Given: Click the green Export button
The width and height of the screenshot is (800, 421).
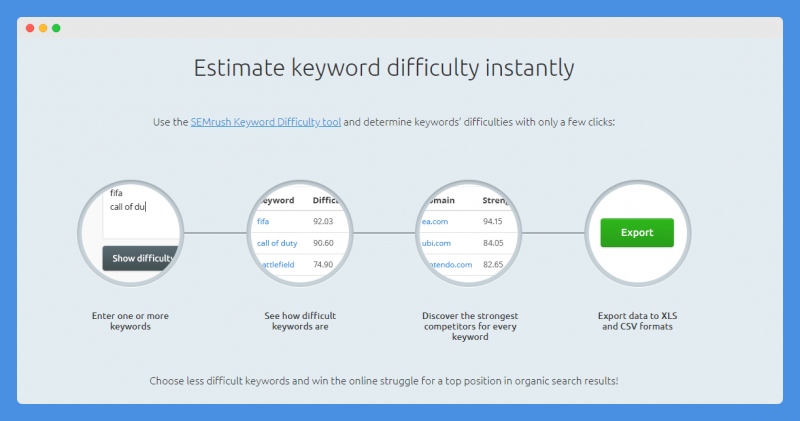Looking at the screenshot, I should [x=637, y=233].
